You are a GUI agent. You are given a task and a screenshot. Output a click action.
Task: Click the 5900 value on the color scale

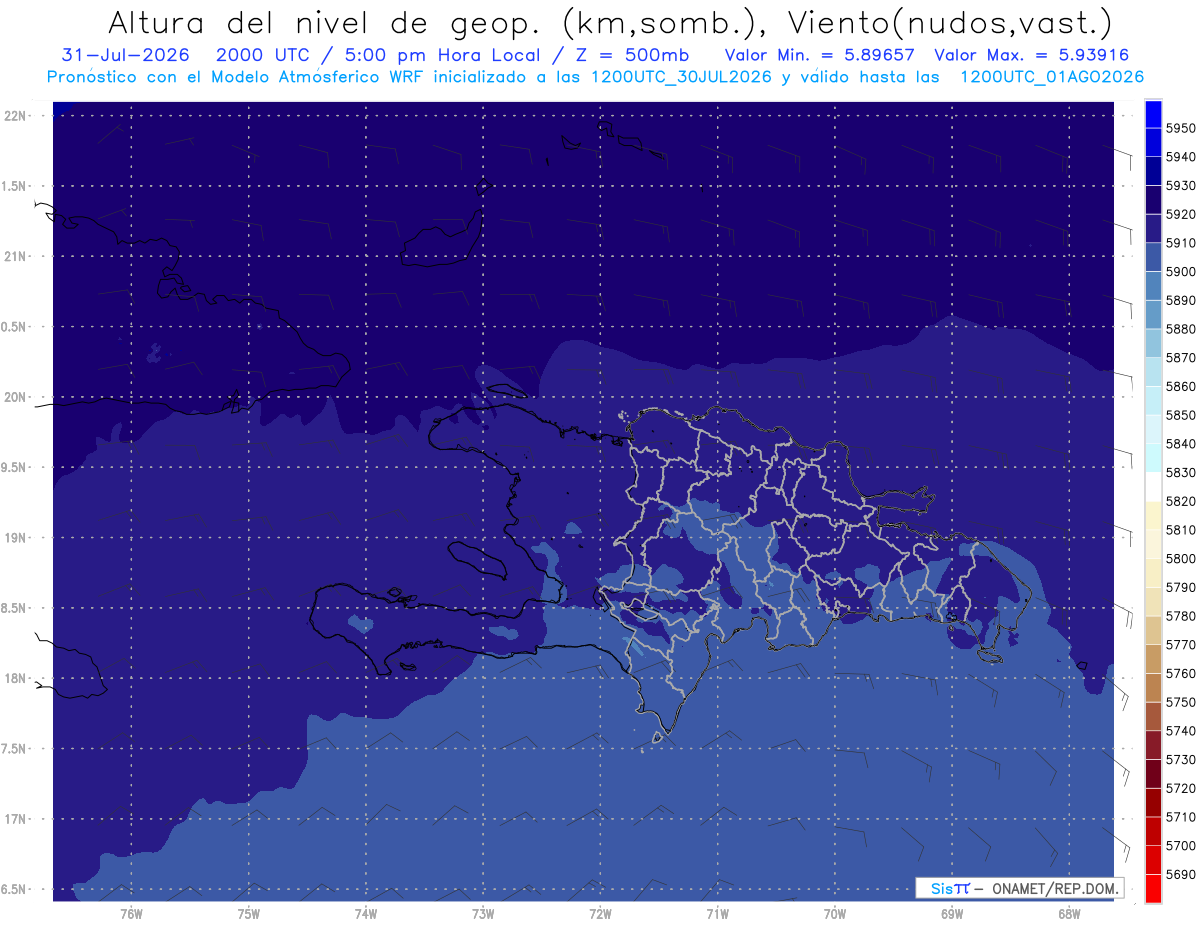tap(1180, 271)
